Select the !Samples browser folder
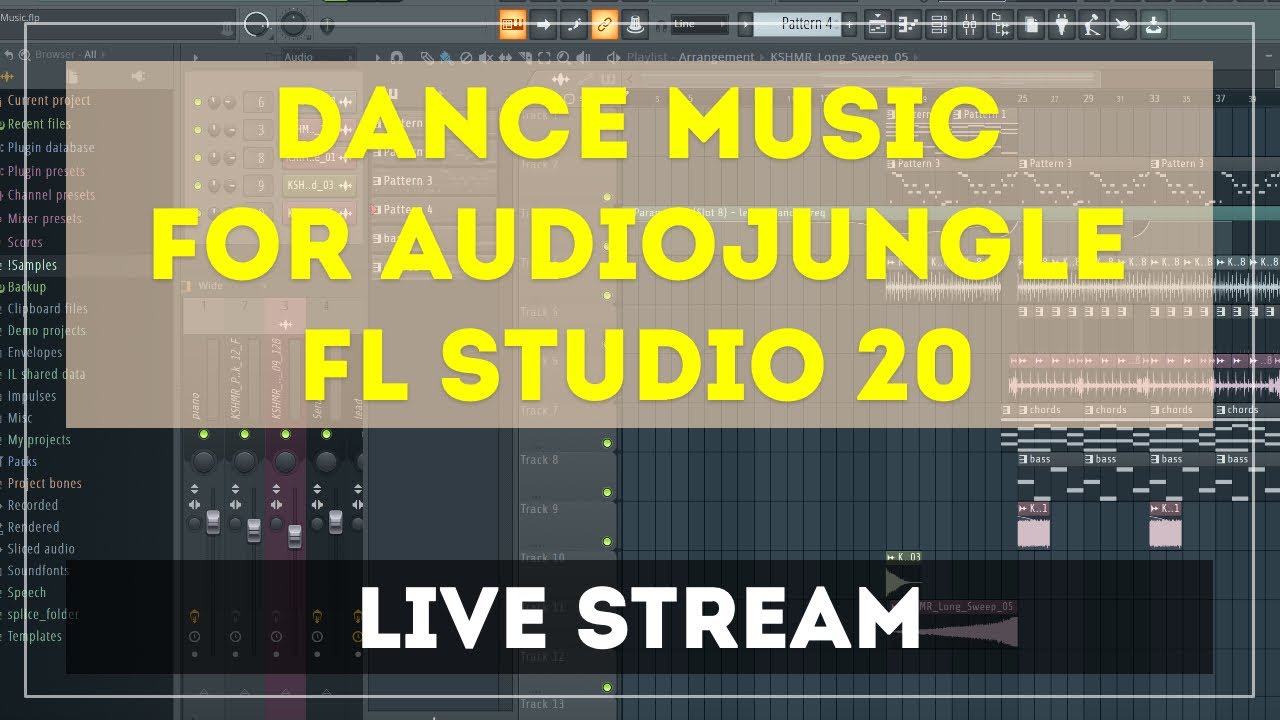1280x720 pixels. 32,265
